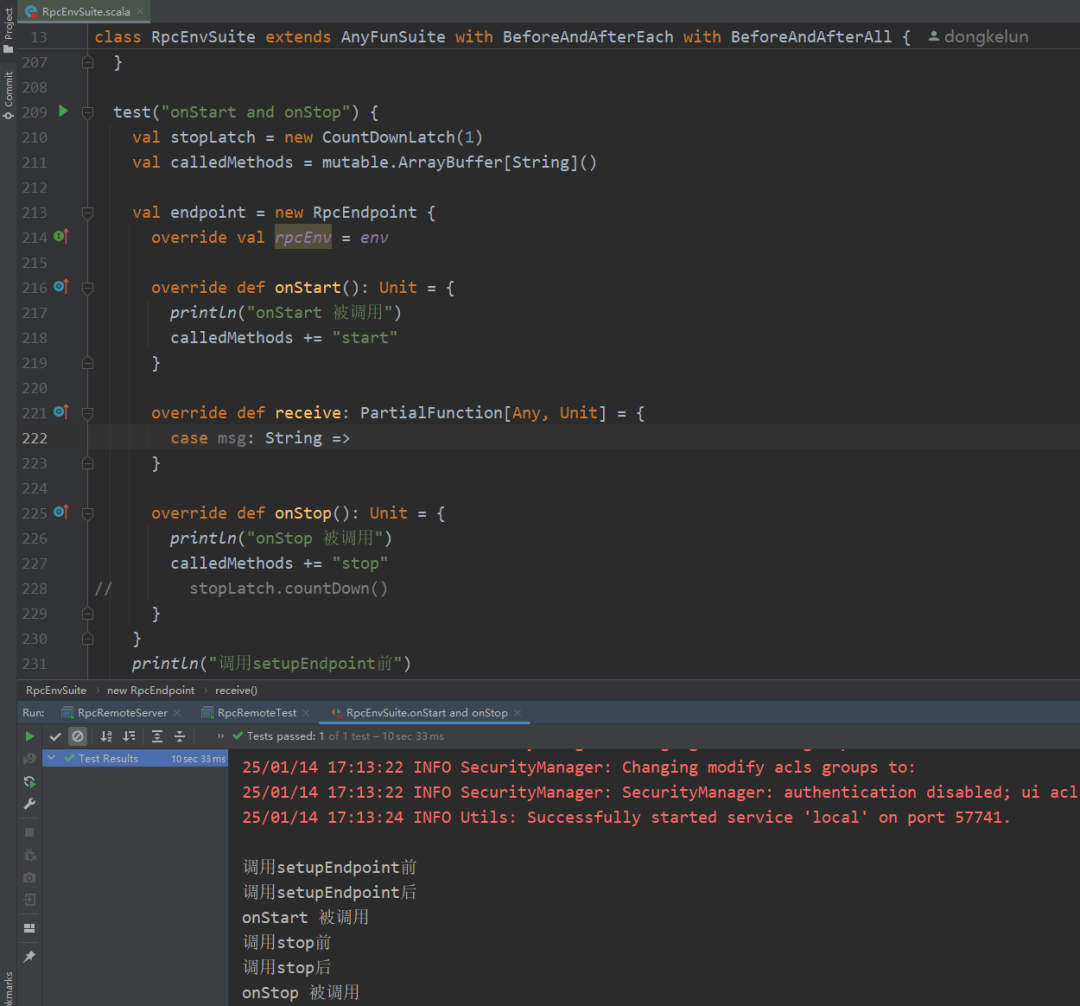1080x1006 pixels.
Task: Open the Project tool window
Action: pos(8,32)
